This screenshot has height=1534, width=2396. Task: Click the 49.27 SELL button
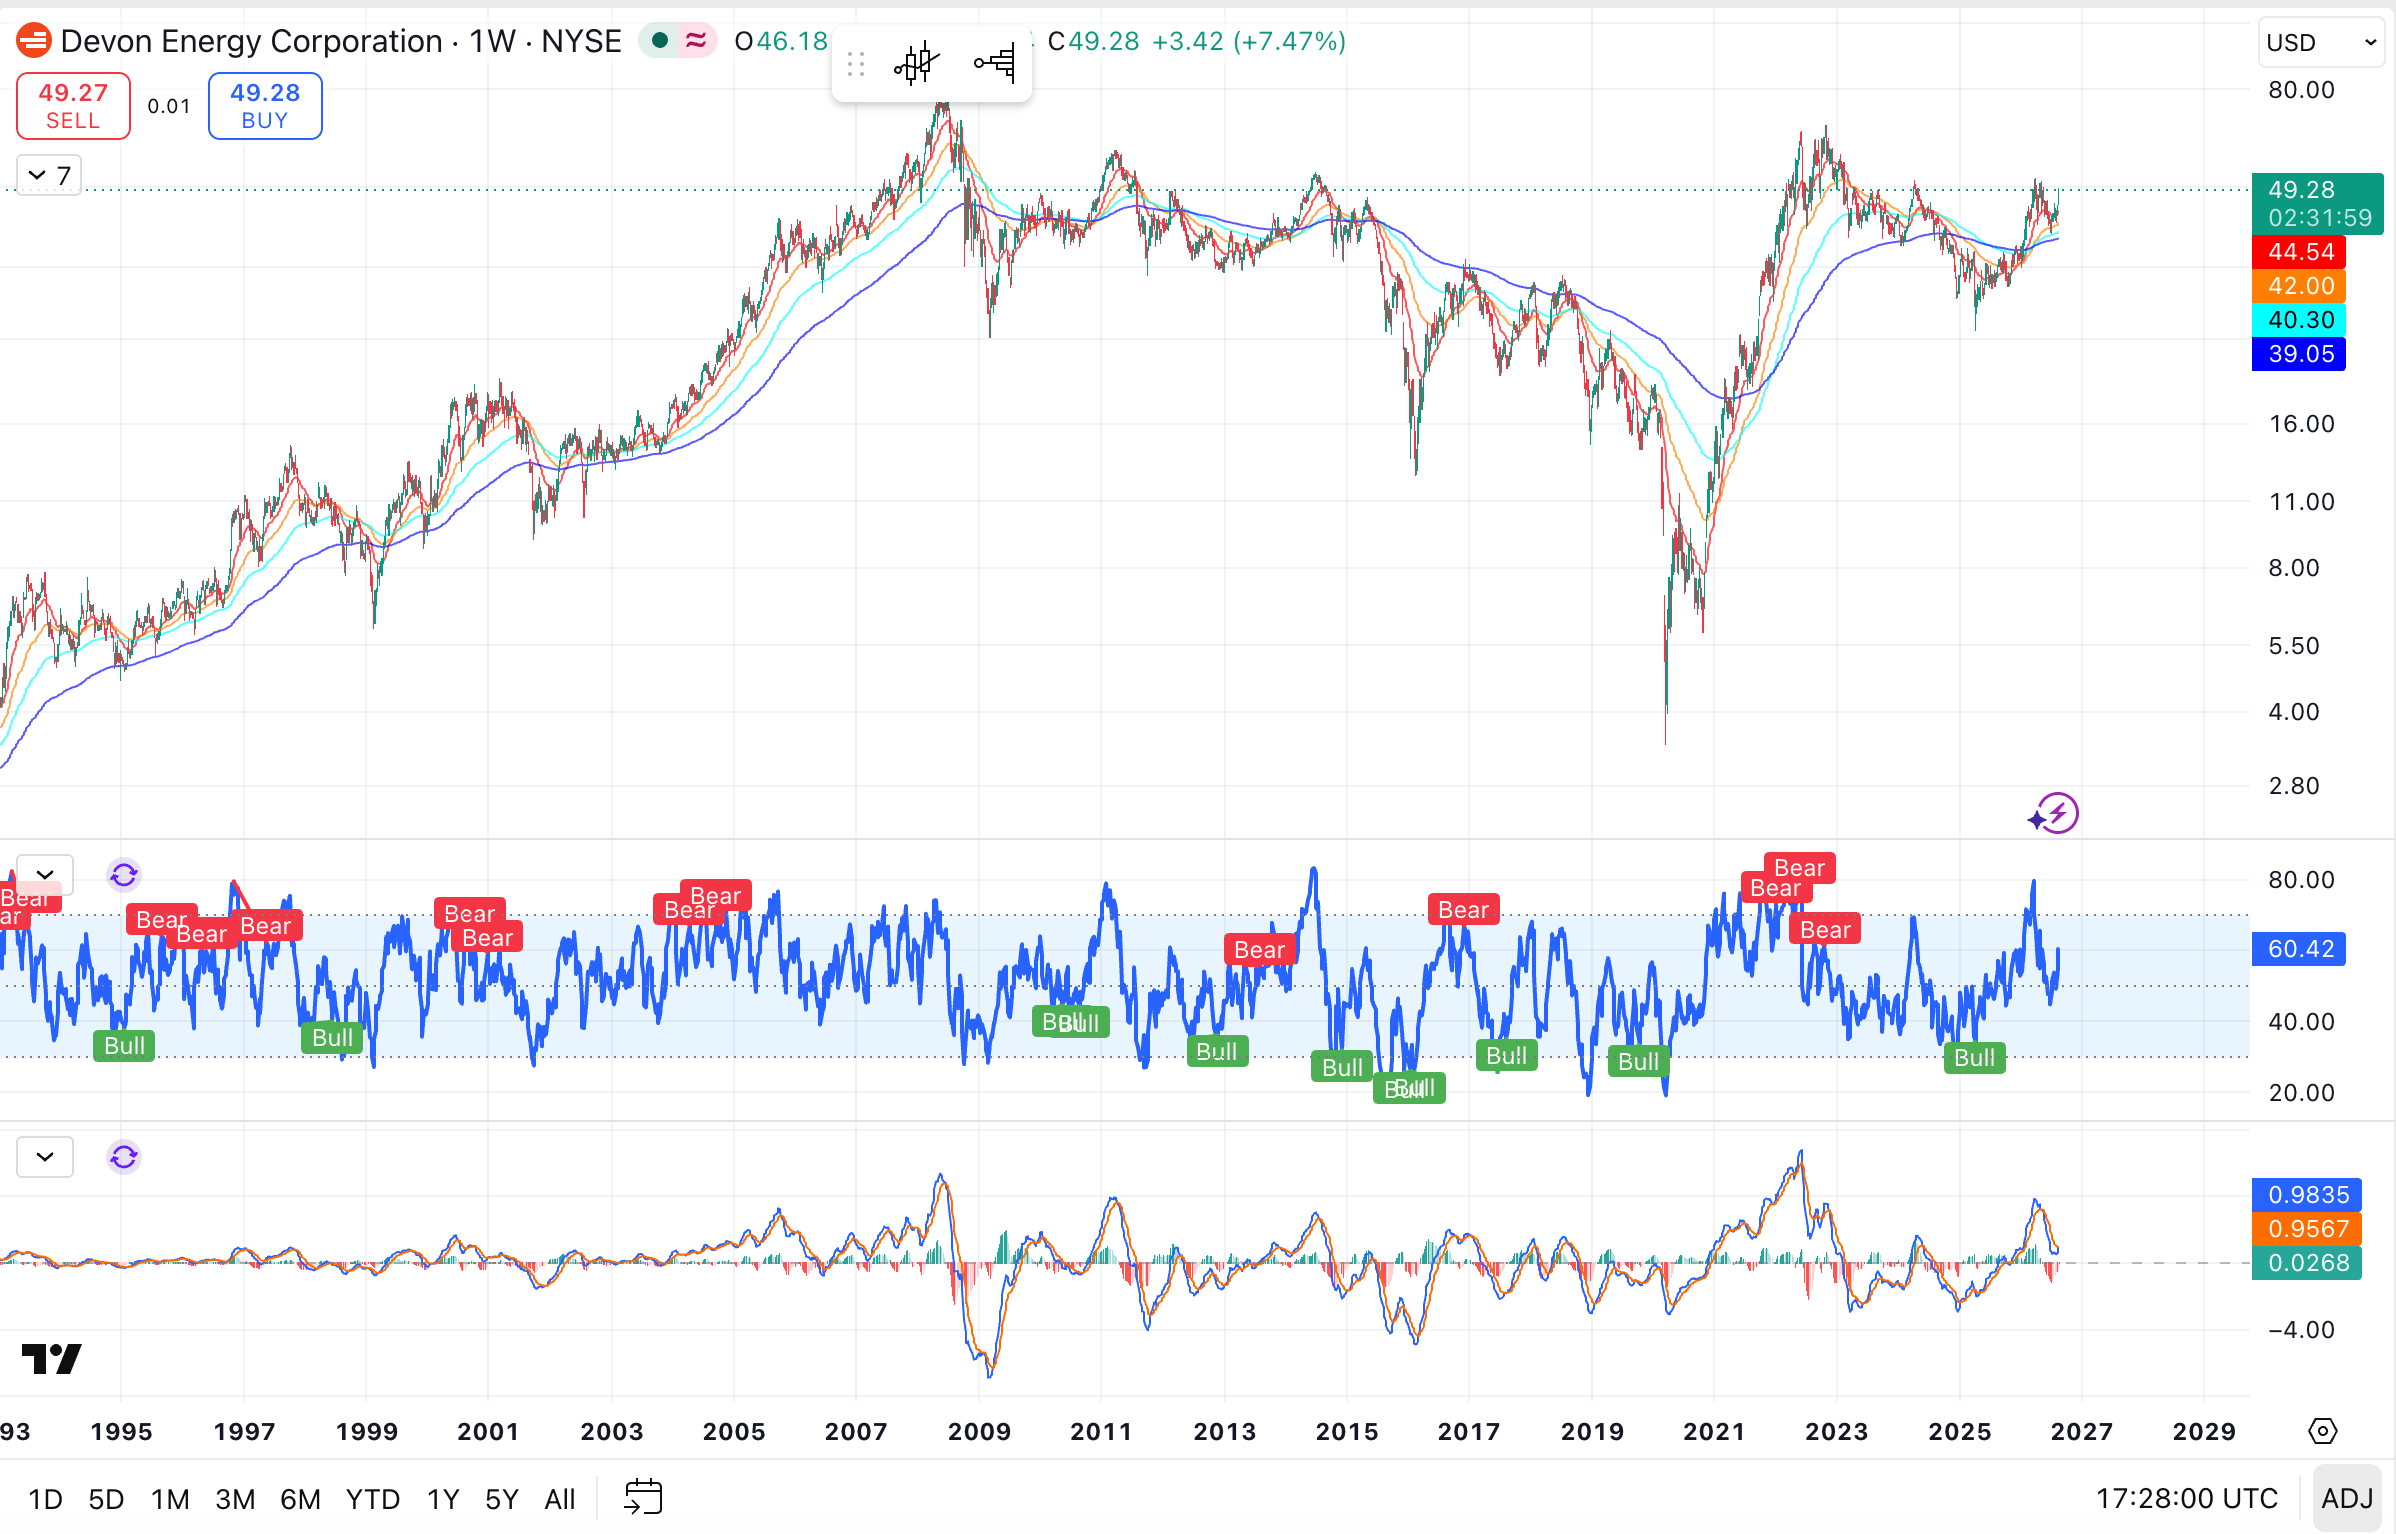73,105
